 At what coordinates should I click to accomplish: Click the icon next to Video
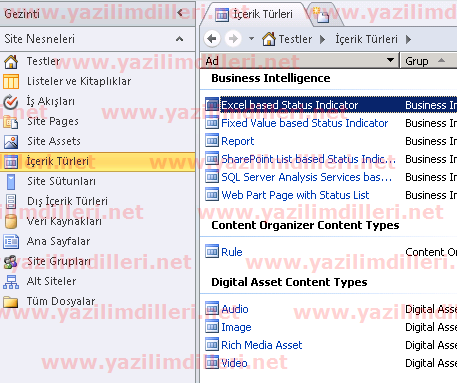[x=212, y=363]
